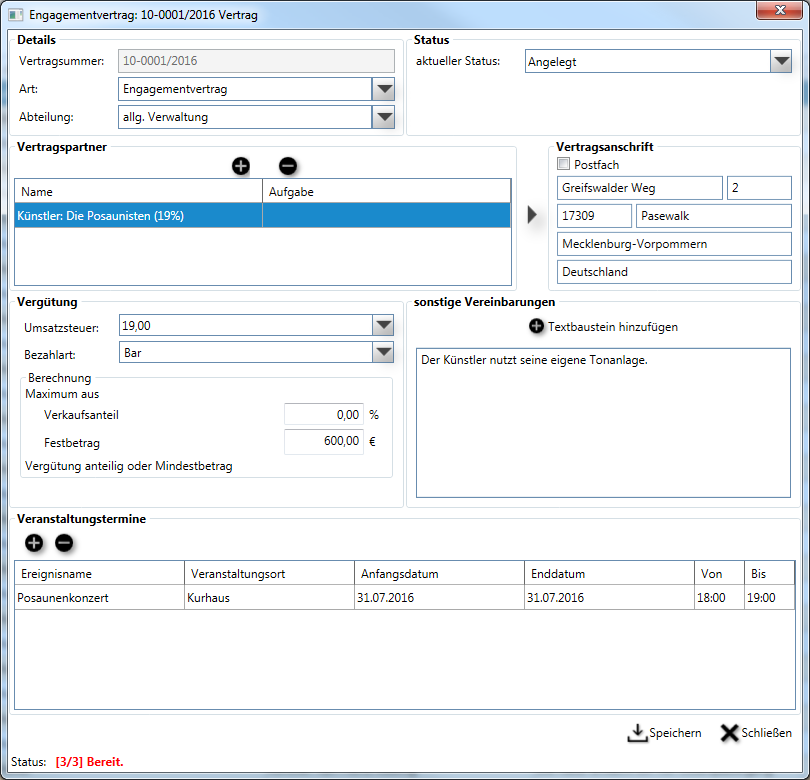Enable the Postfach checkbox
The width and height of the screenshot is (810, 780).
[563, 164]
